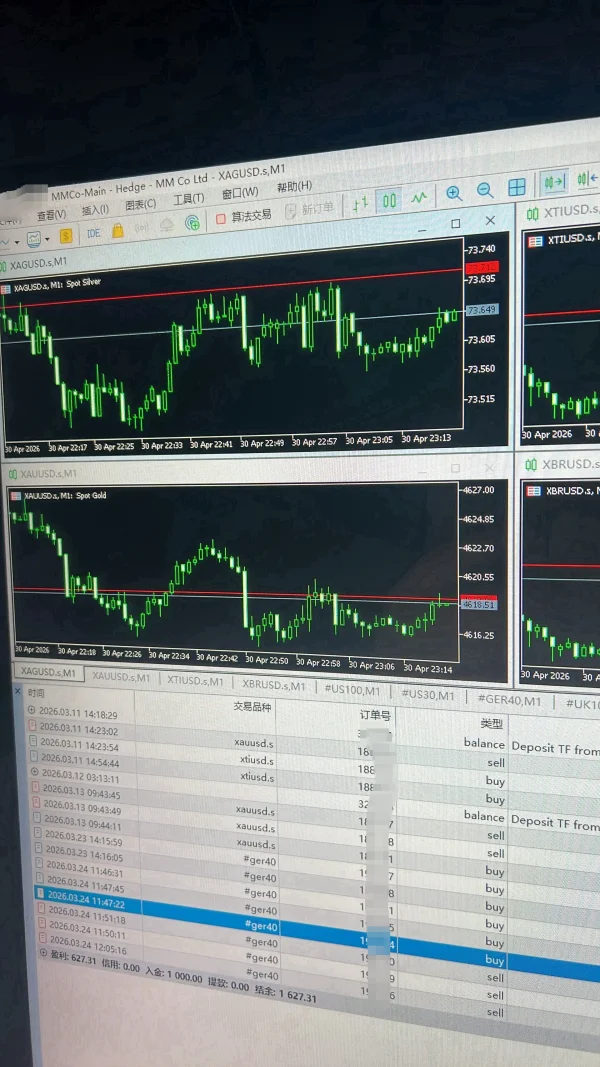The image size is (600, 1067).
Task: Click the 新订单 new order button
Action: click(310, 210)
